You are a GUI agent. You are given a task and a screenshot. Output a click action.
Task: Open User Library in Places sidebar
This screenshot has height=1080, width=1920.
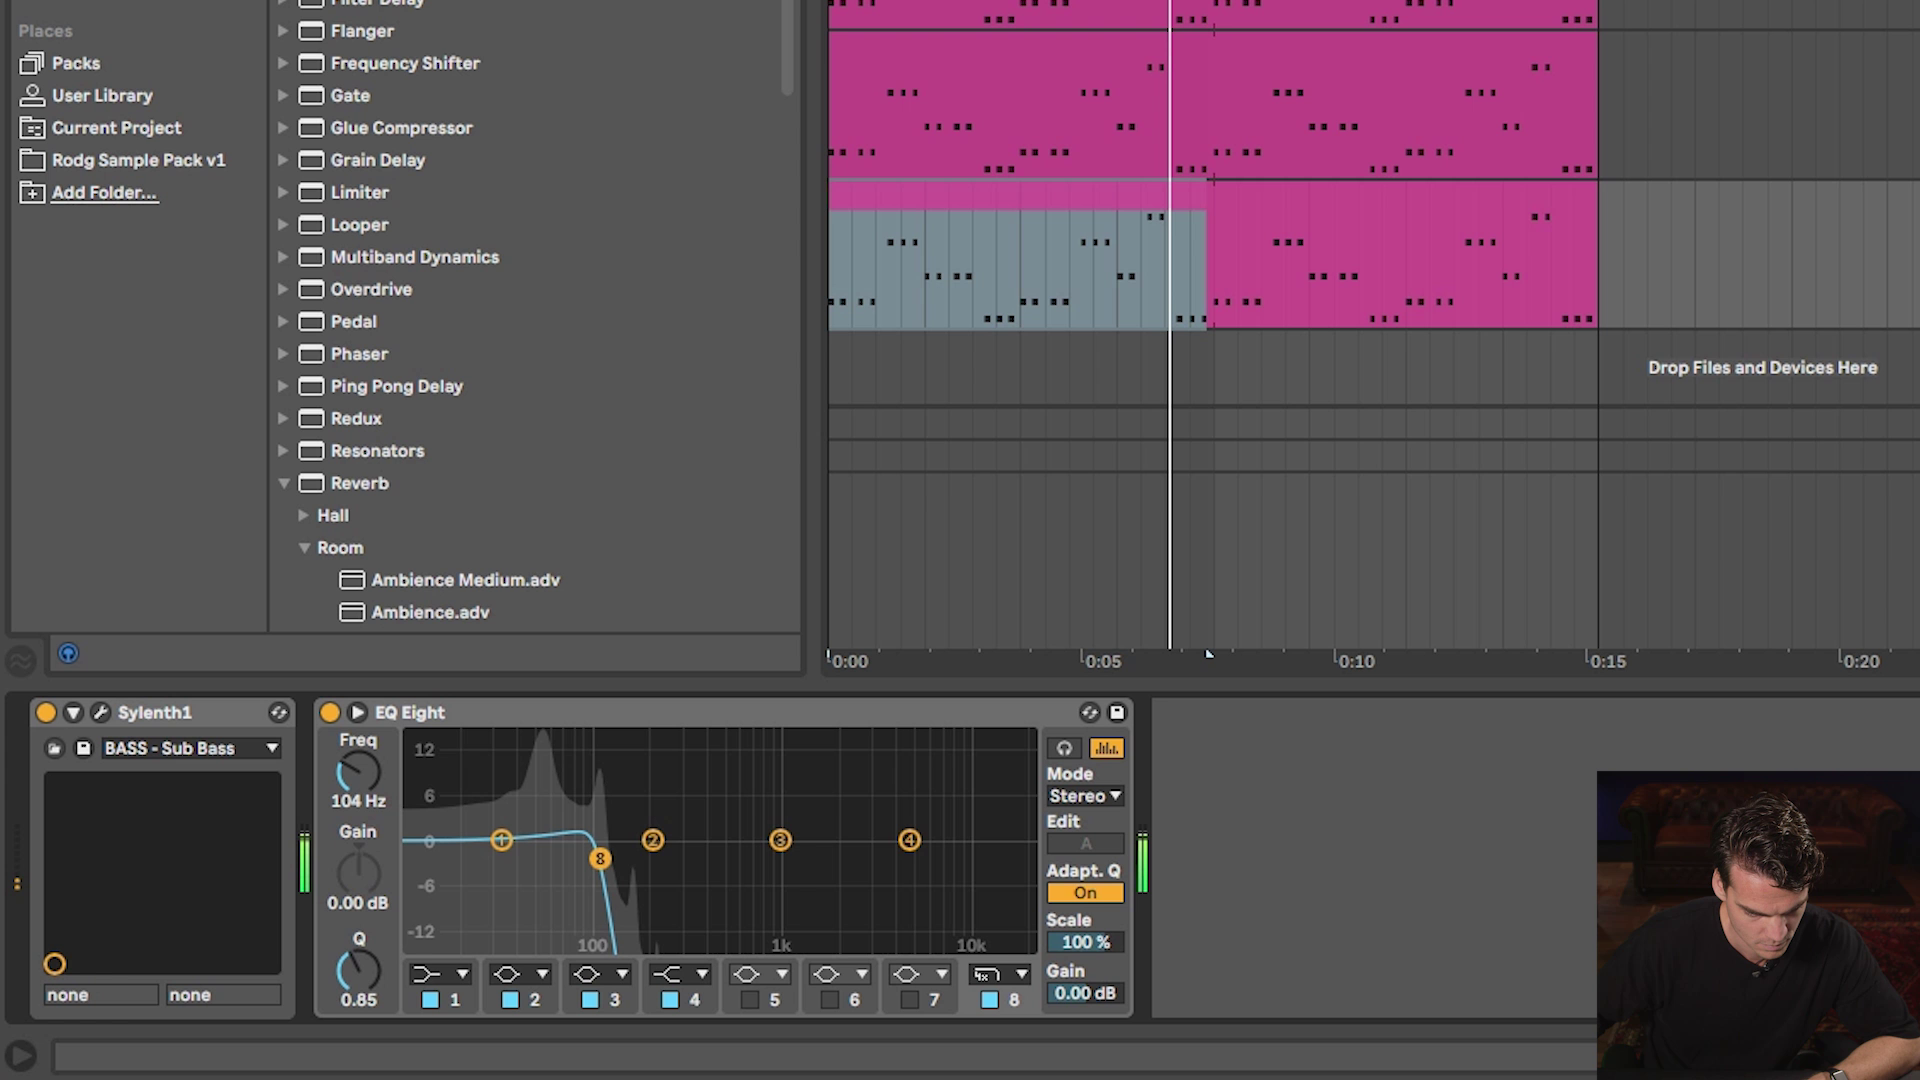(x=101, y=96)
